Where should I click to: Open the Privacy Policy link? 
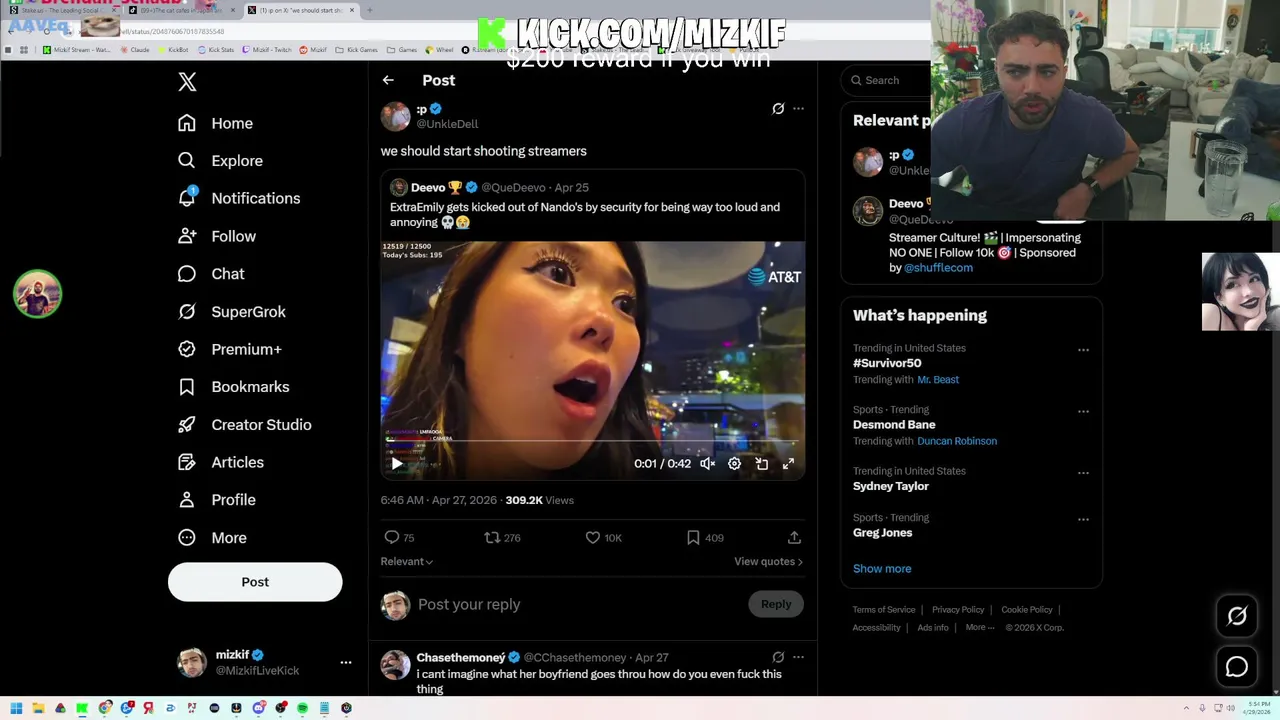pos(958,610)
